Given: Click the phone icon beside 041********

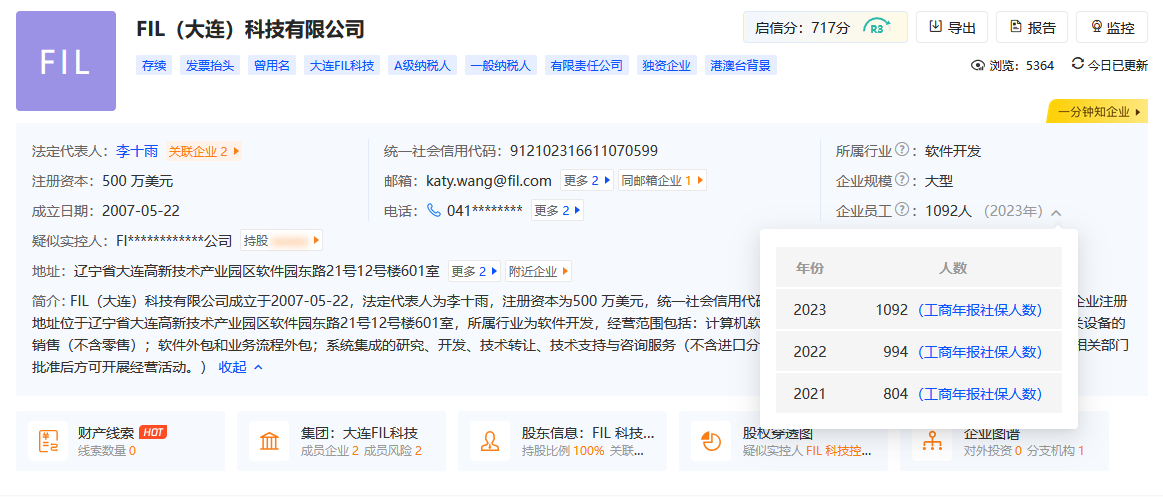Looking at the screenshot, I should 434,211.
